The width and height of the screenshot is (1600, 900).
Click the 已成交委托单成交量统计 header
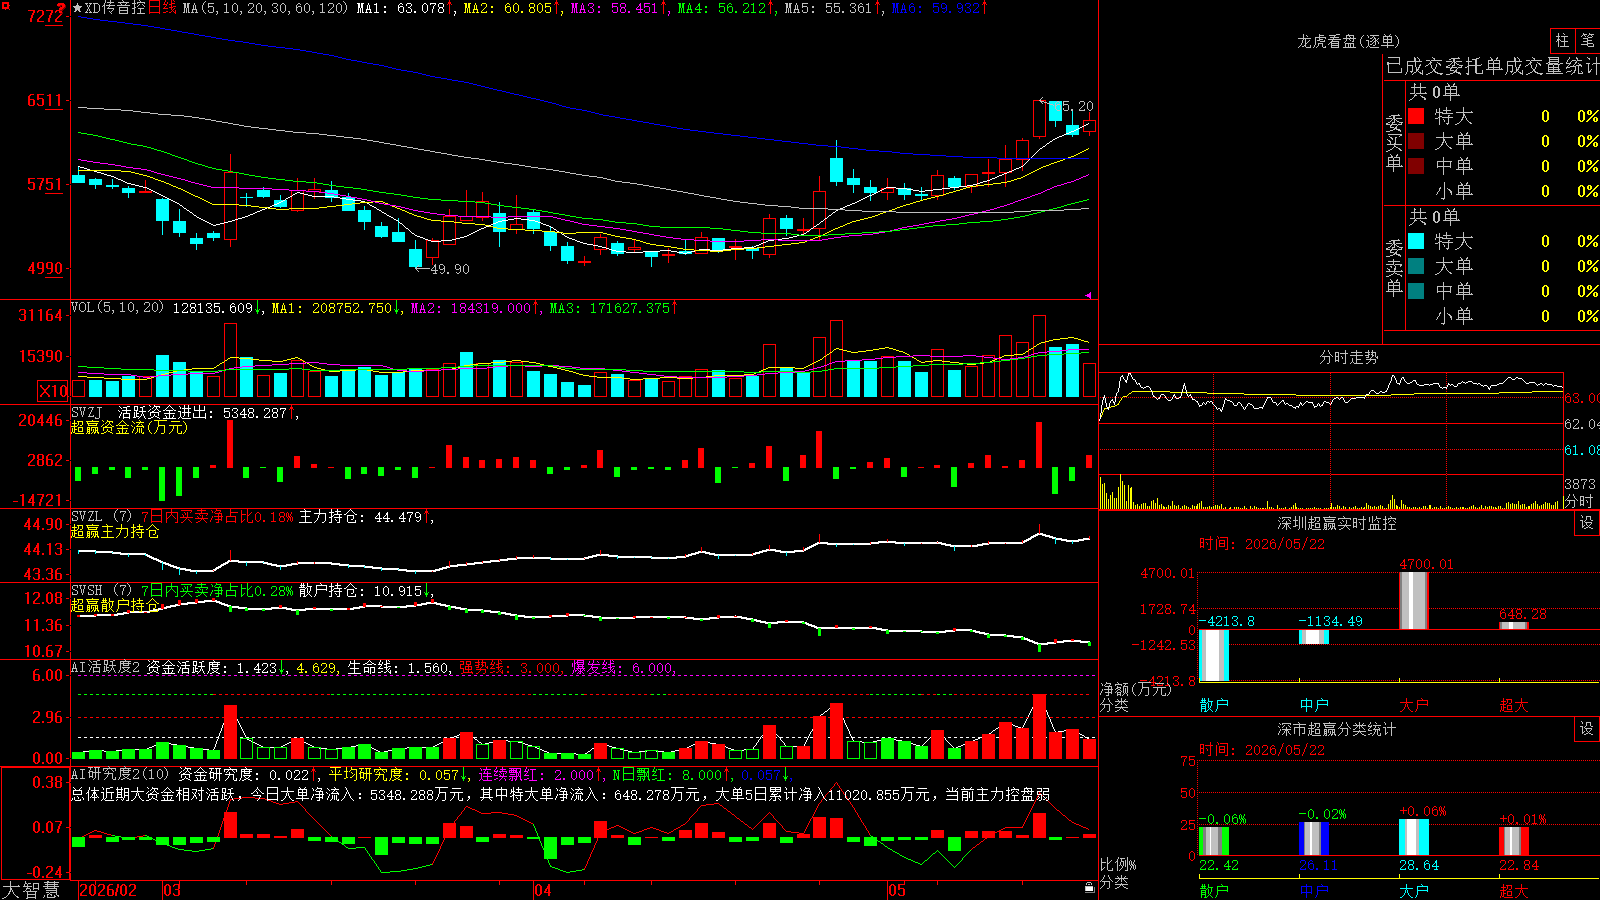coord(1493,67)
